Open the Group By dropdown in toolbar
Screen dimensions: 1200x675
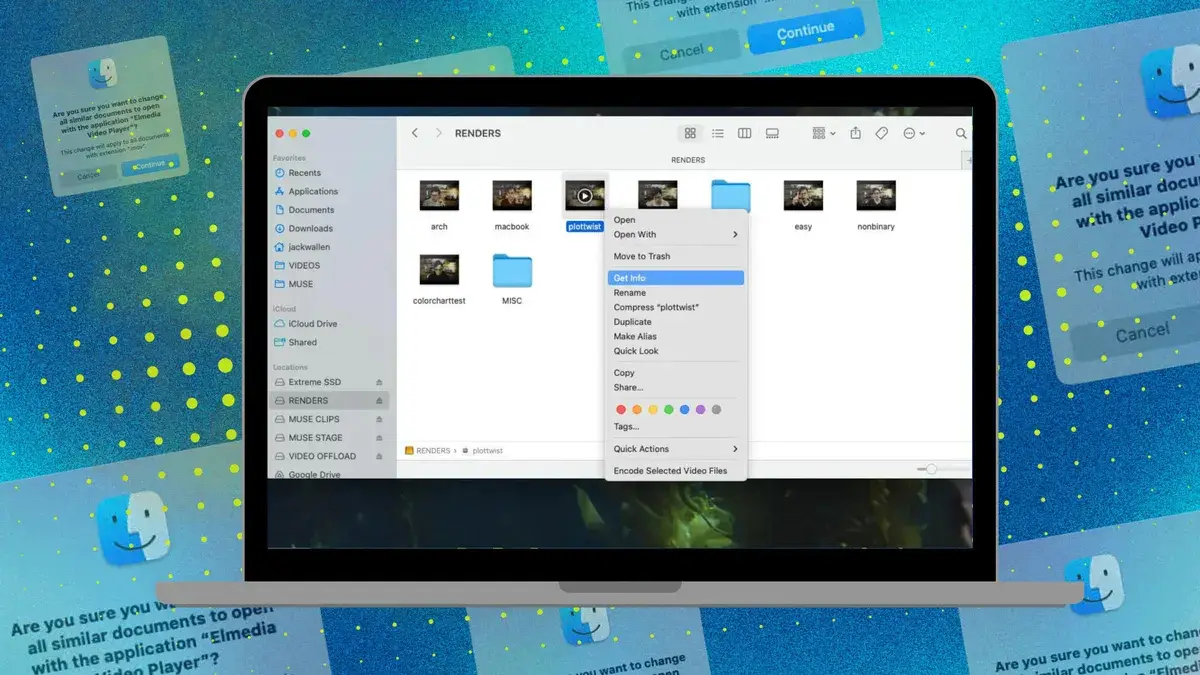point(823,133)
